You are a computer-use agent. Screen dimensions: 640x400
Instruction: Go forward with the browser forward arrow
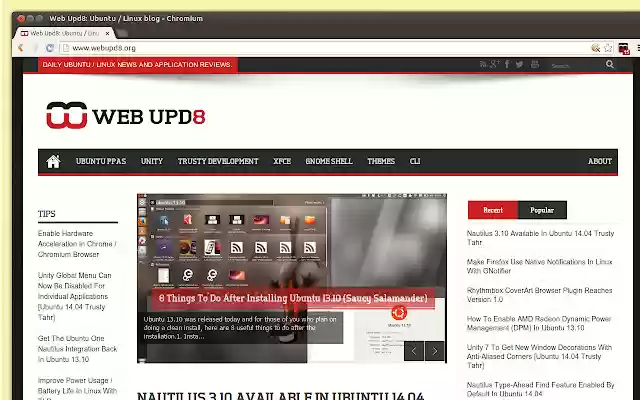[x=35, y=48]
